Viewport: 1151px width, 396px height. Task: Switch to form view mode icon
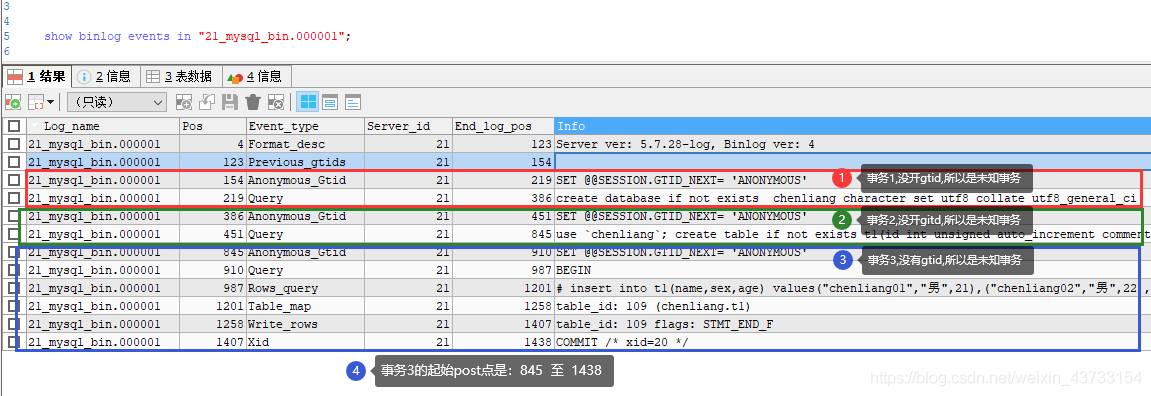click(x=330, y=102)
